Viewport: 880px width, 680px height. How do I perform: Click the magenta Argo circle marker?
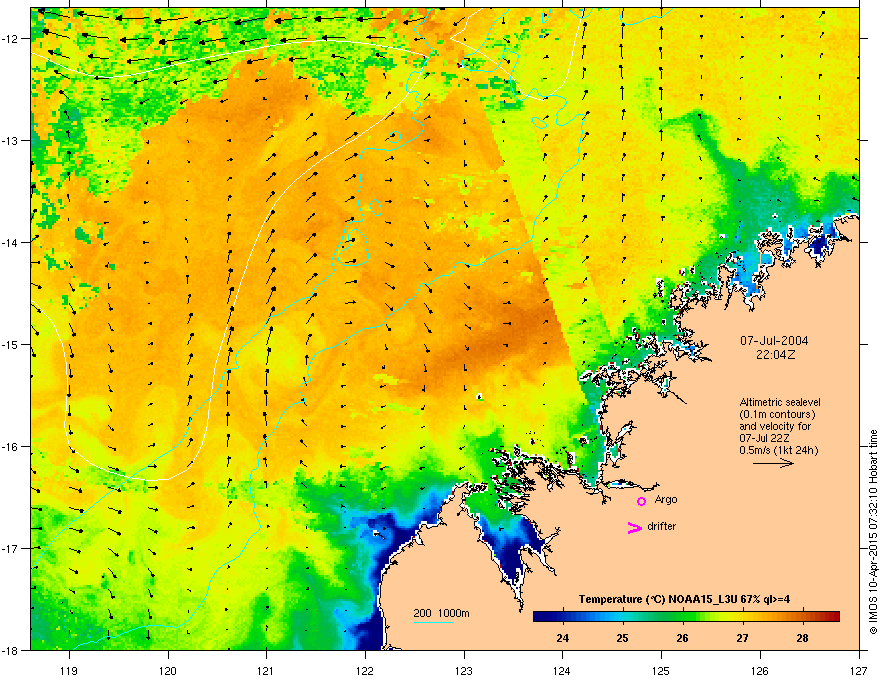tap(641, 501)
